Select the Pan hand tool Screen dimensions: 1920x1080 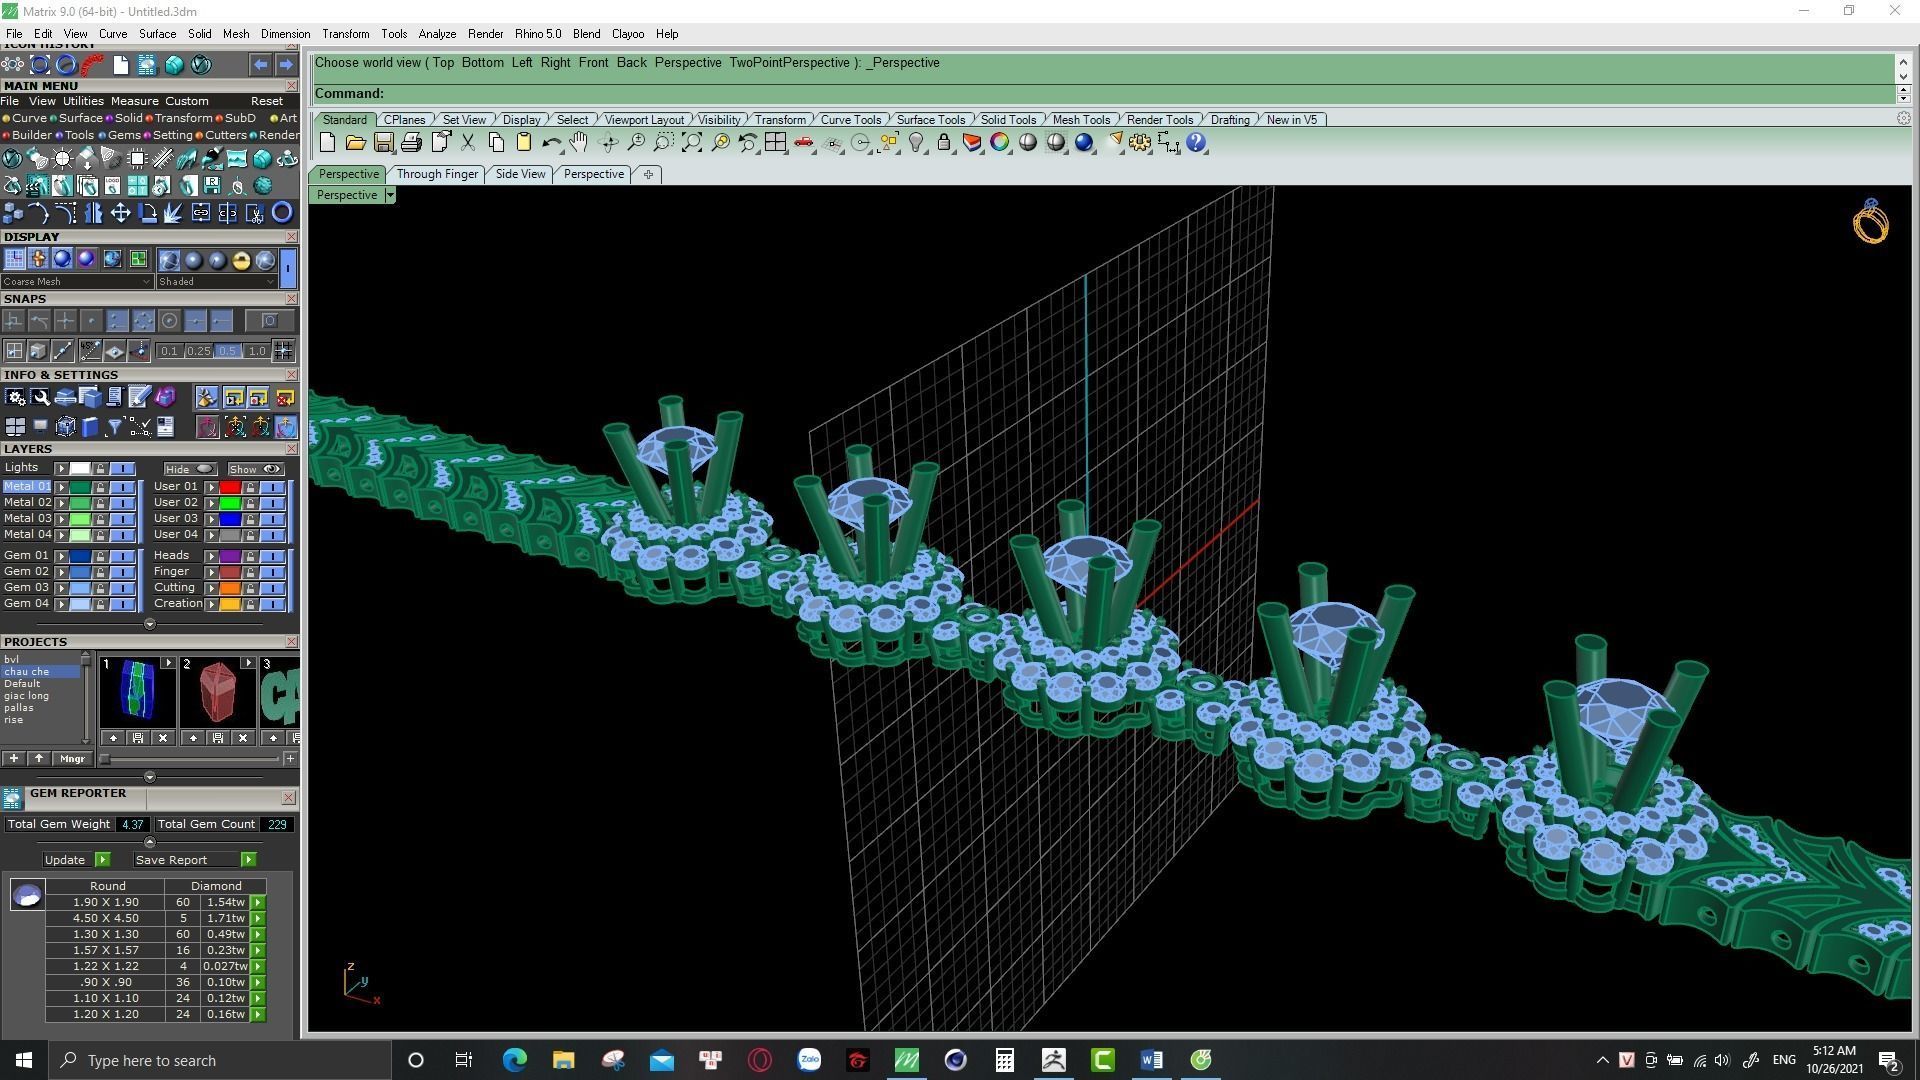pos(579,143)
